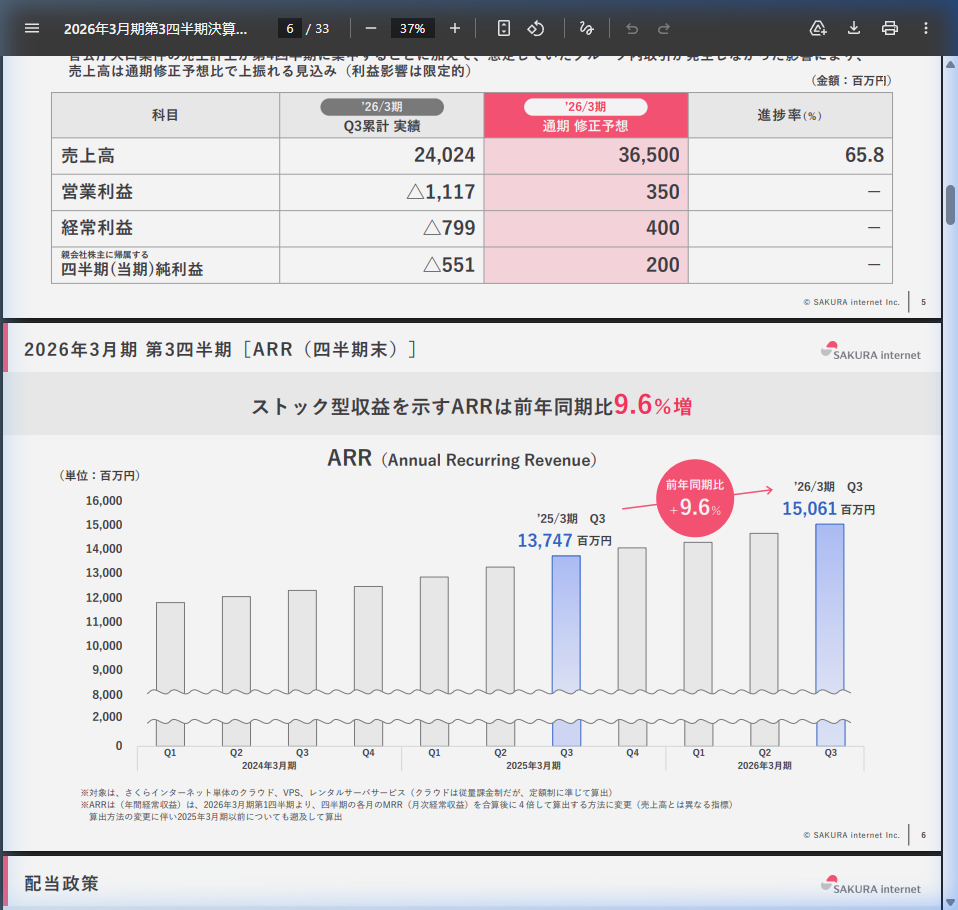958x910 pixels.
Task: Rotate the document counterclockwise
Action: coord(535,28)
